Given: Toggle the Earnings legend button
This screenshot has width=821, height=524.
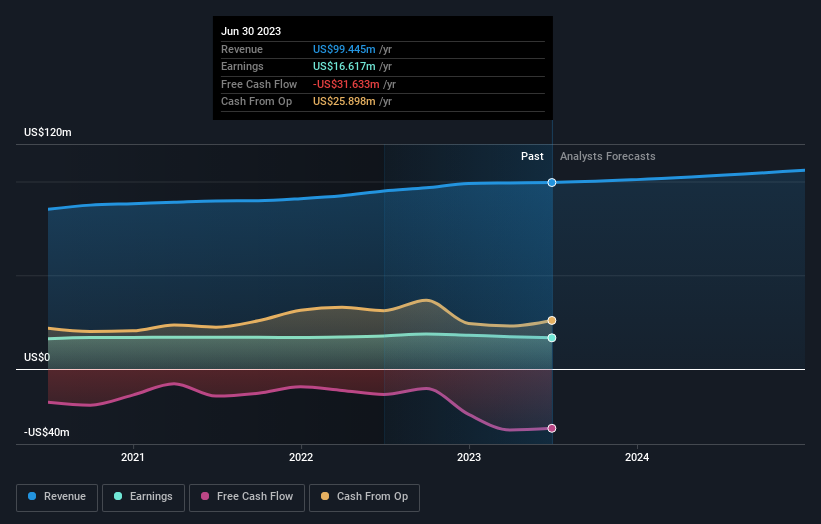Looking at the screenshot, I should click(143, 497).
